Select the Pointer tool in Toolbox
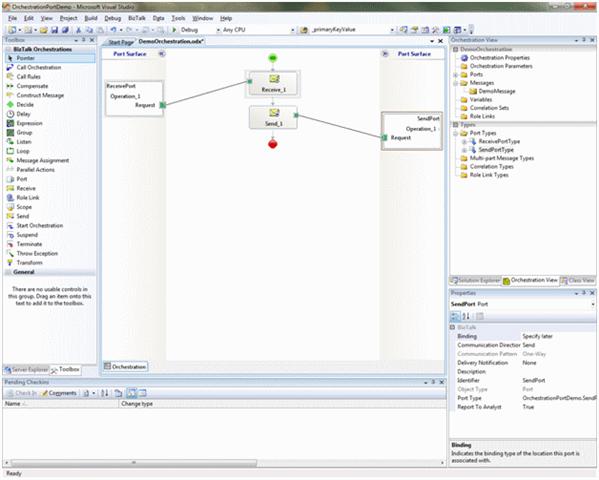The image size is (599, 480). pyautogui.click(x=50, y=58)
